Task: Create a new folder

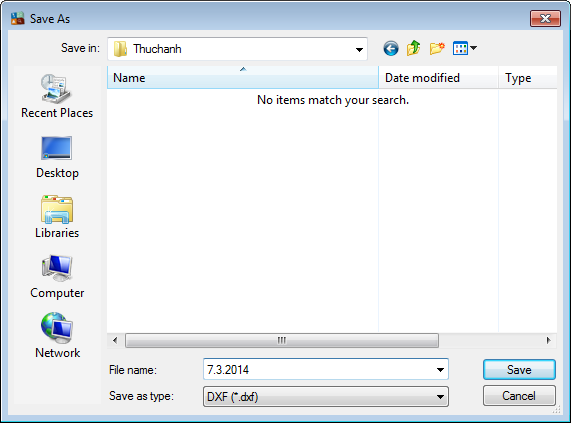Action: 437,48
